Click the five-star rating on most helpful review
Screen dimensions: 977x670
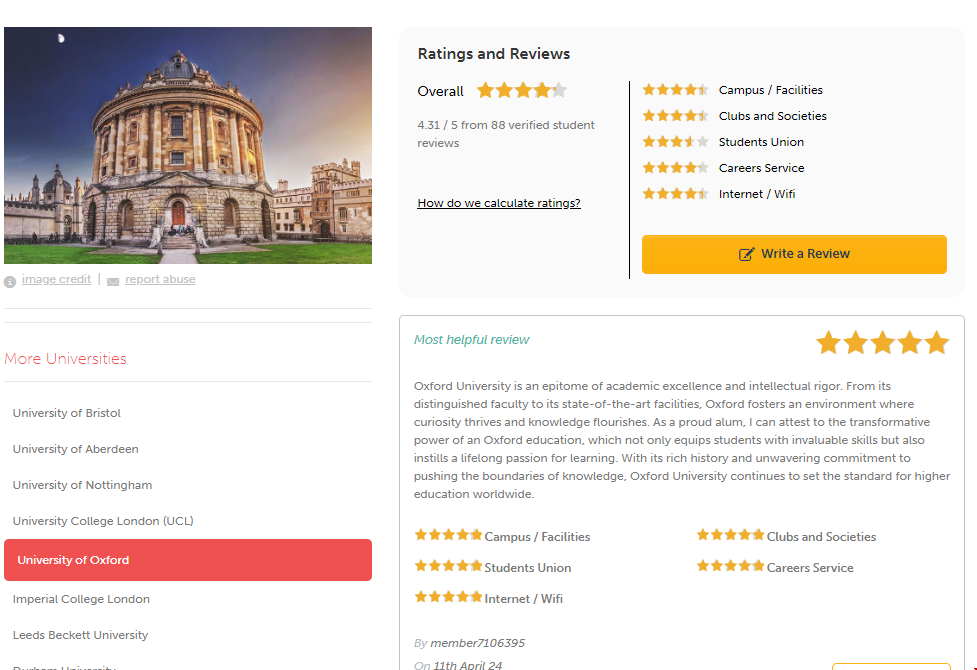(x=882, y=343)
